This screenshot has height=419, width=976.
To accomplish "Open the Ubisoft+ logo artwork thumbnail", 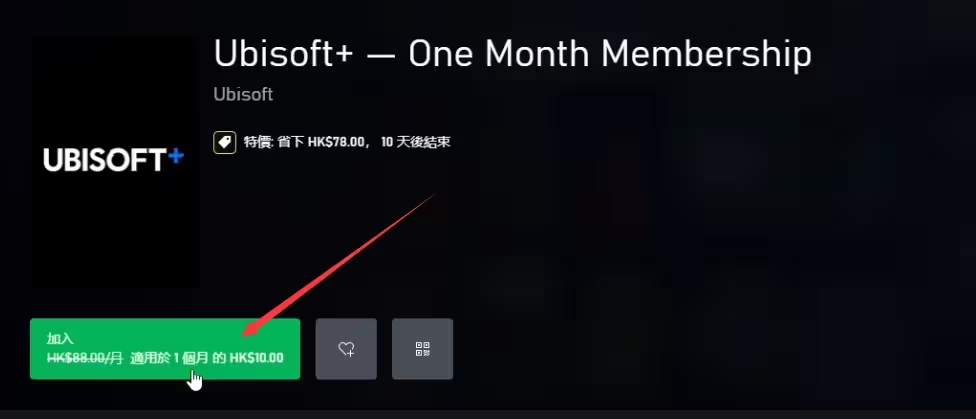I will coord(115,161).
